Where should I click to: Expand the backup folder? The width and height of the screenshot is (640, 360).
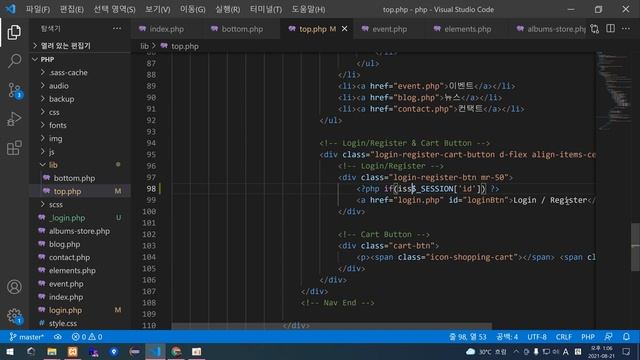80,99
